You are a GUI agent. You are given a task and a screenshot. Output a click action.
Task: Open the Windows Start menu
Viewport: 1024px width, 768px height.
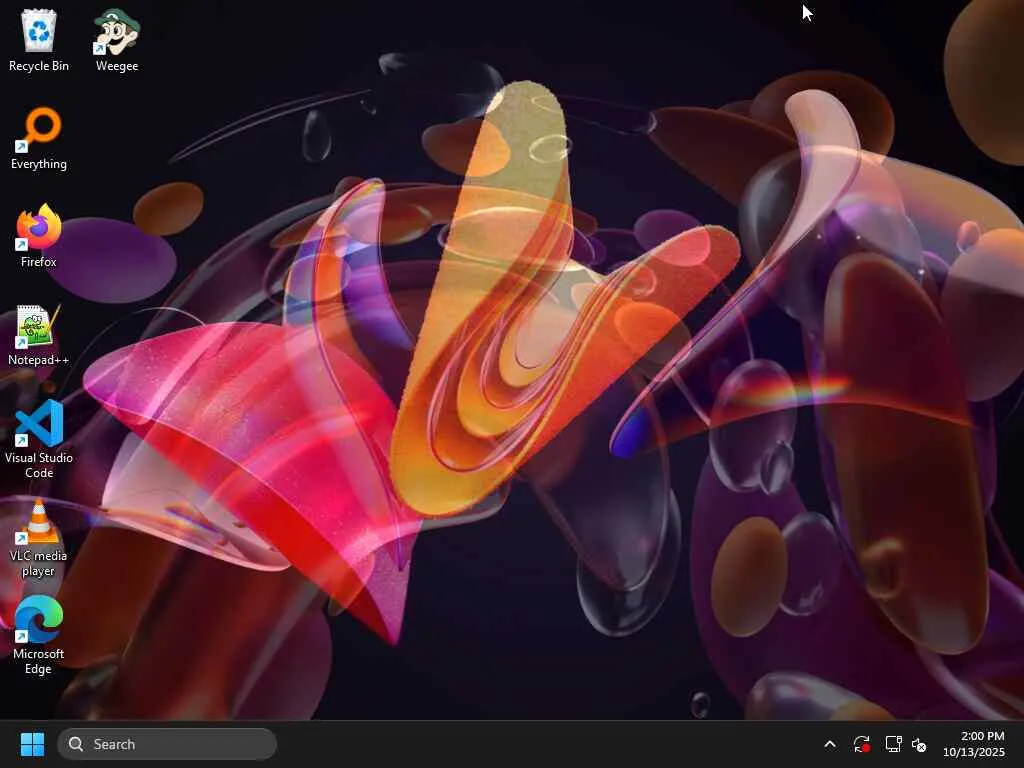[x=32, y=744]
